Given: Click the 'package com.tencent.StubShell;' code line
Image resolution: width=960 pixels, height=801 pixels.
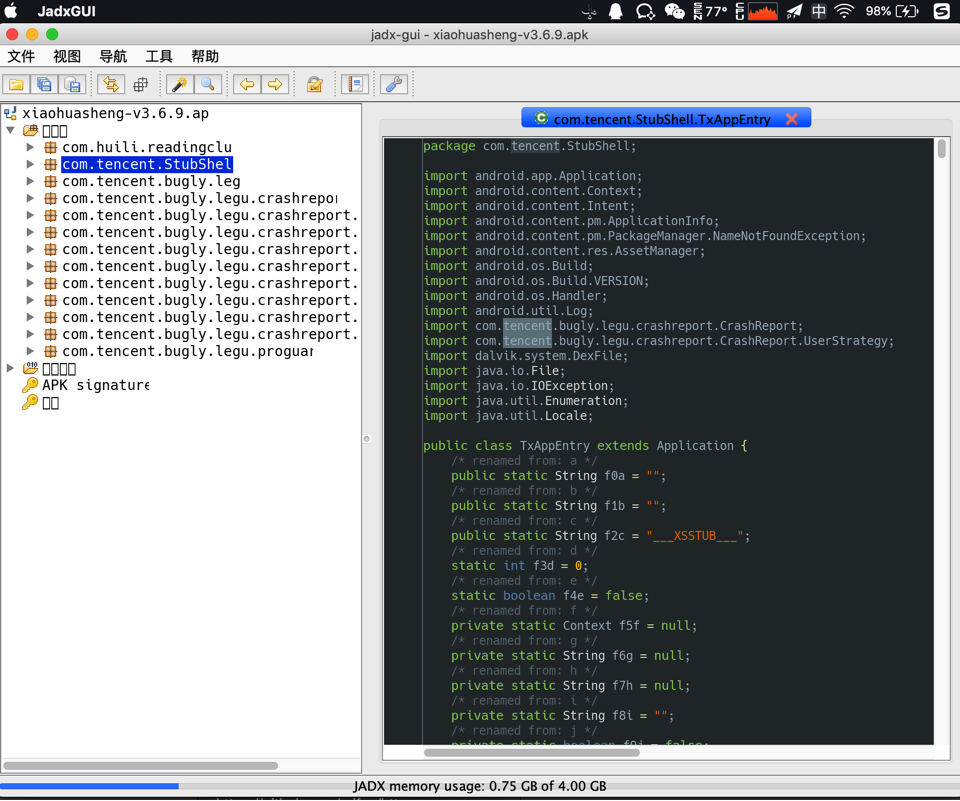Looking at the screenshot, I should tap(530, 146).
